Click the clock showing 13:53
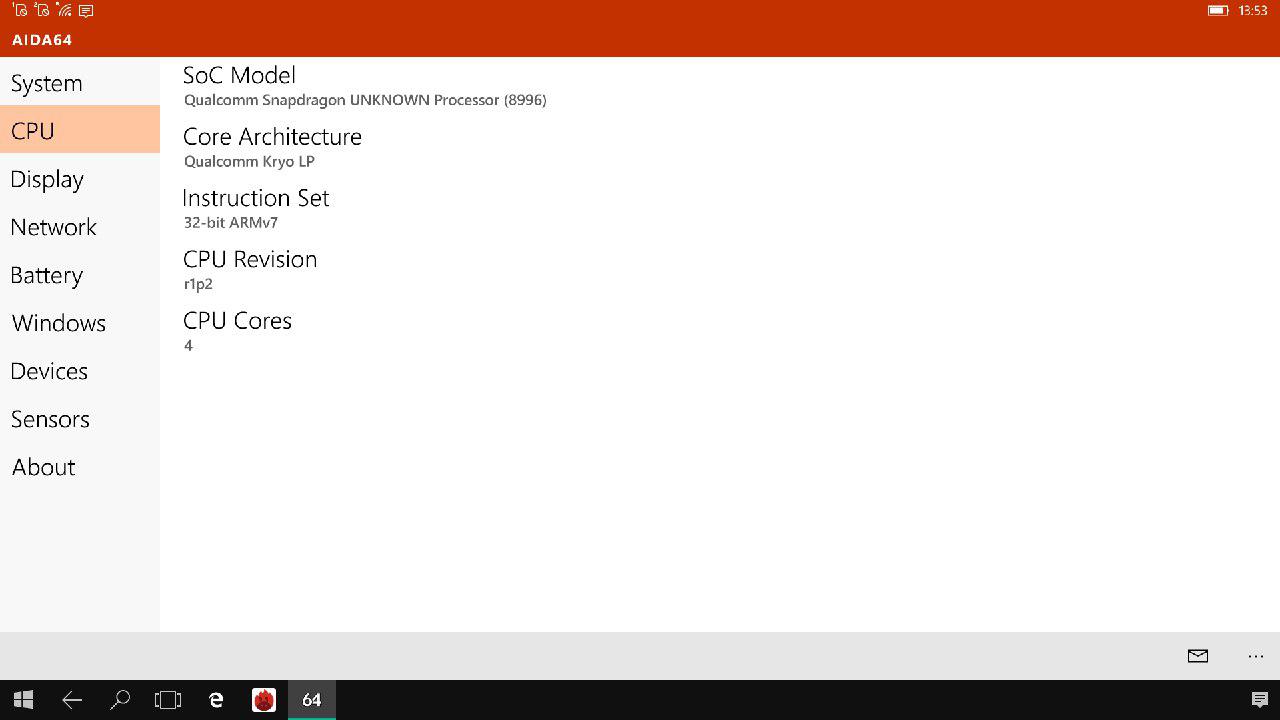1280x720 pixels. click(1253, 11)
